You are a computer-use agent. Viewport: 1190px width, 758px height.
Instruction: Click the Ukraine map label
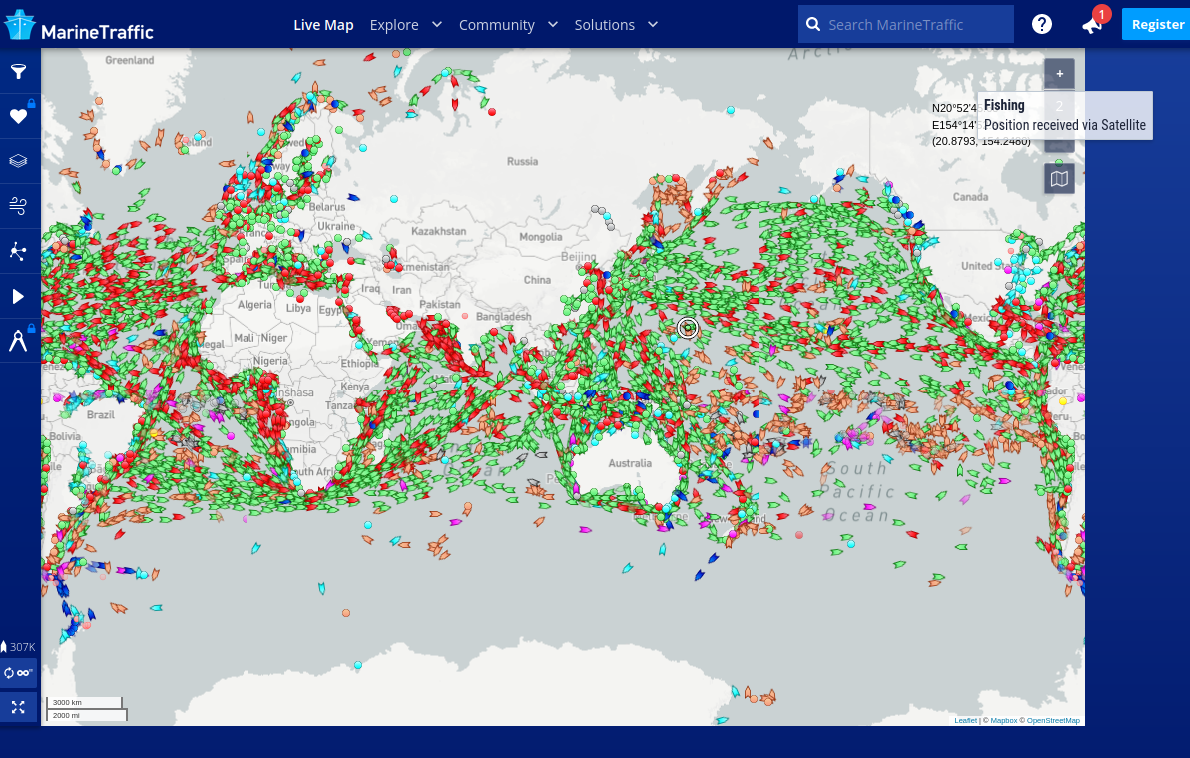coord(336,226)
